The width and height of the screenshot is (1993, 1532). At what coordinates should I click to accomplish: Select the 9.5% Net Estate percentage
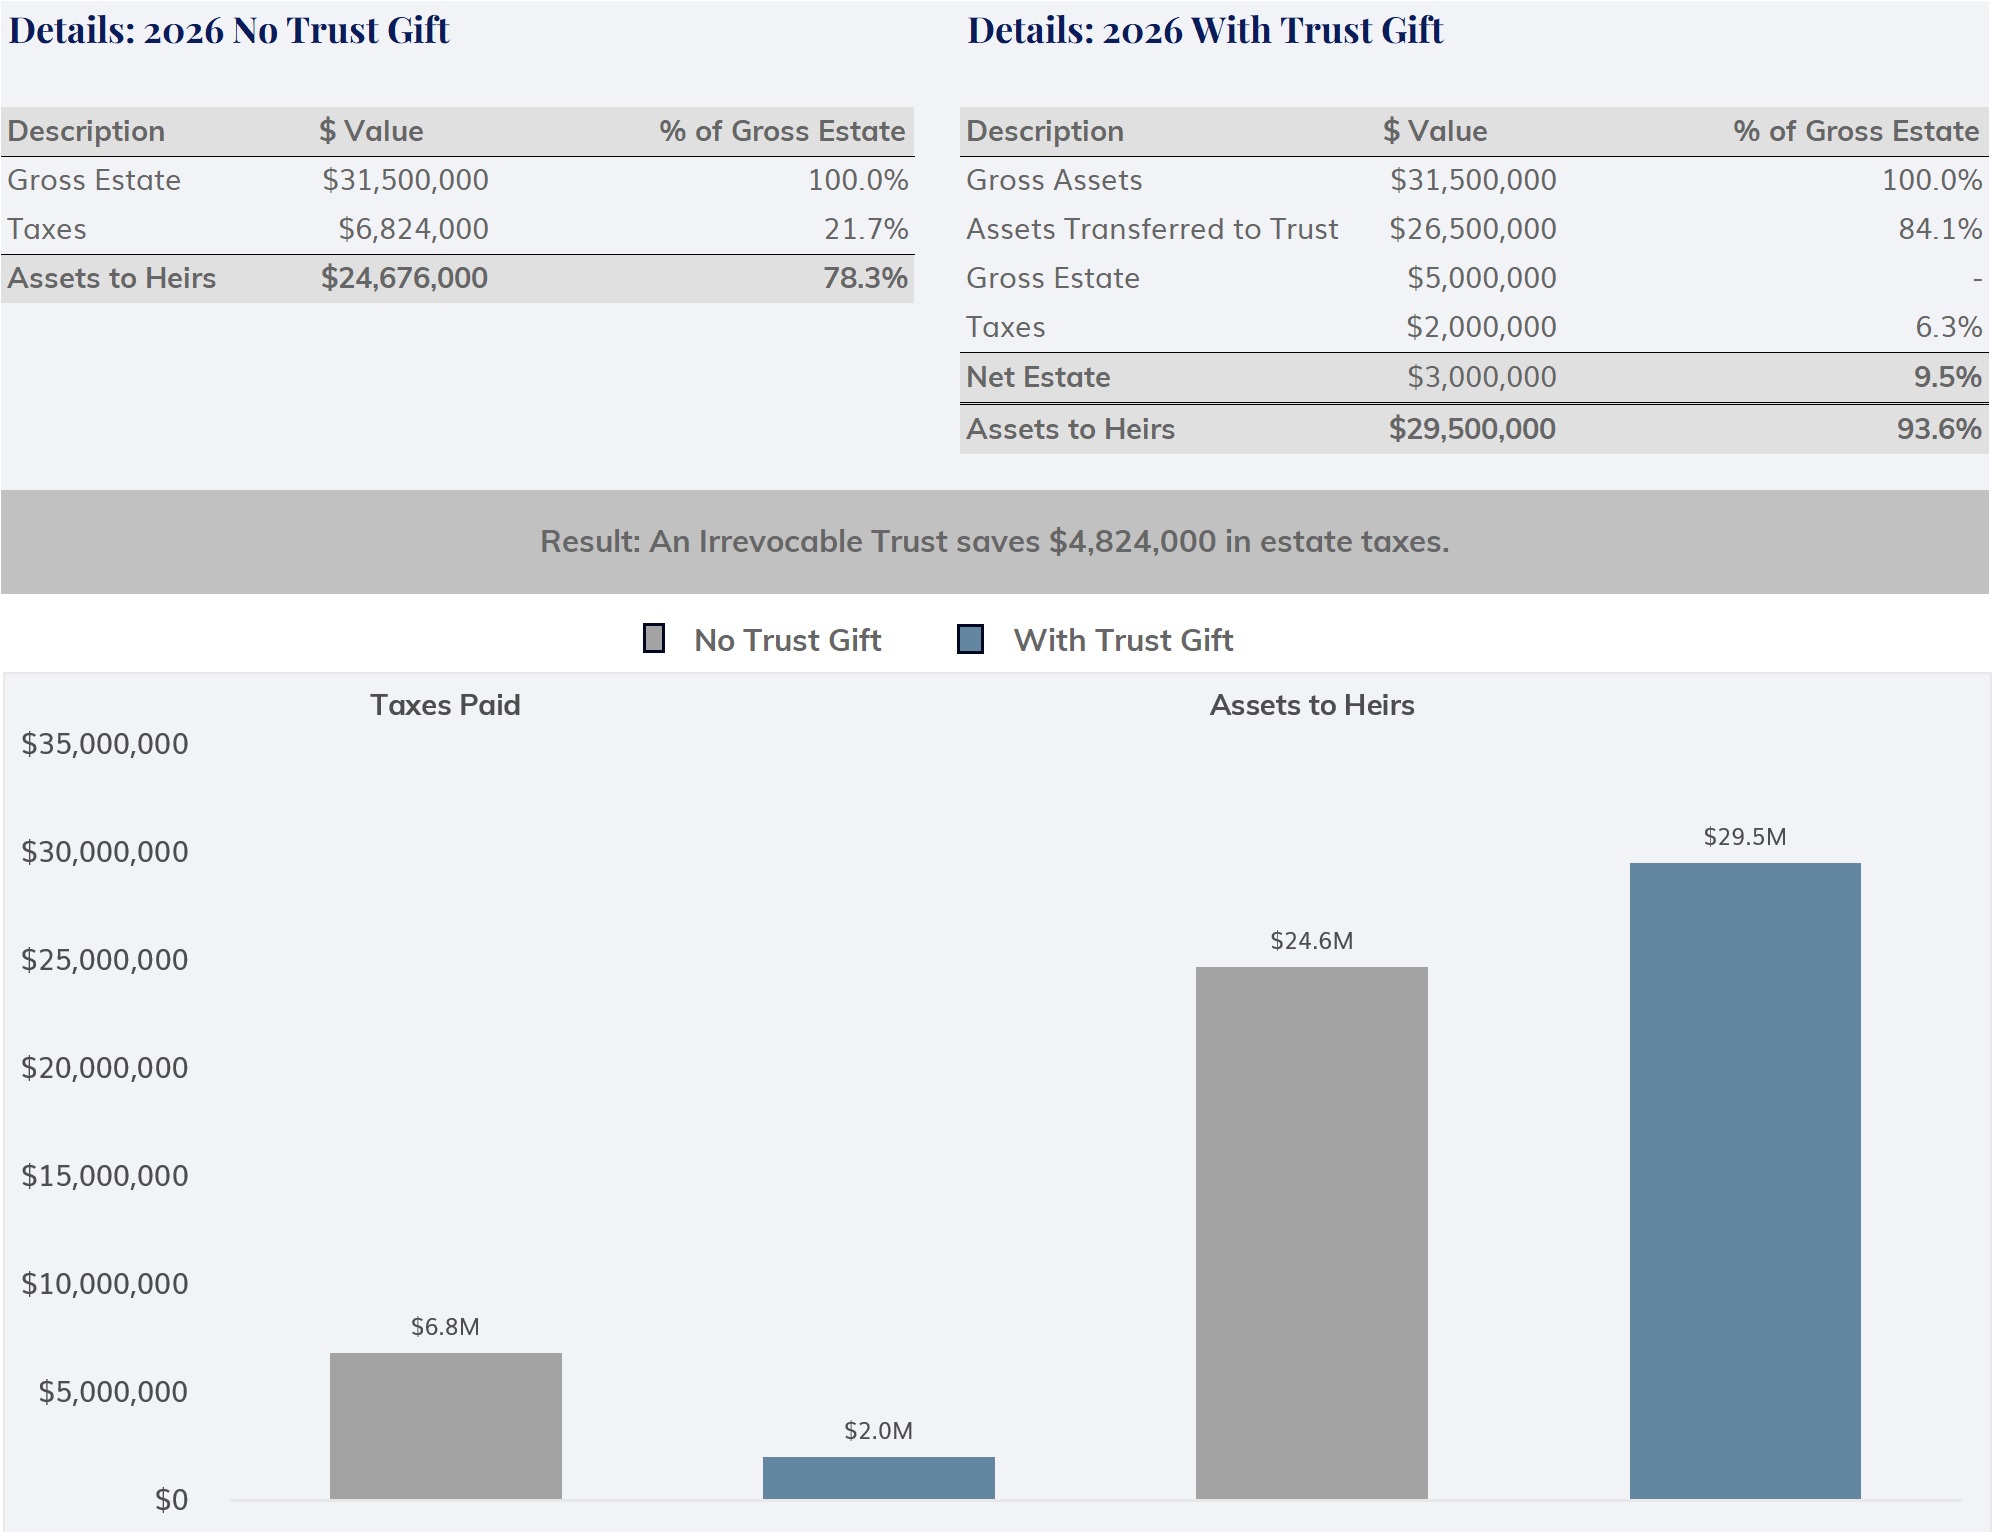click(x=1948, y=377)
